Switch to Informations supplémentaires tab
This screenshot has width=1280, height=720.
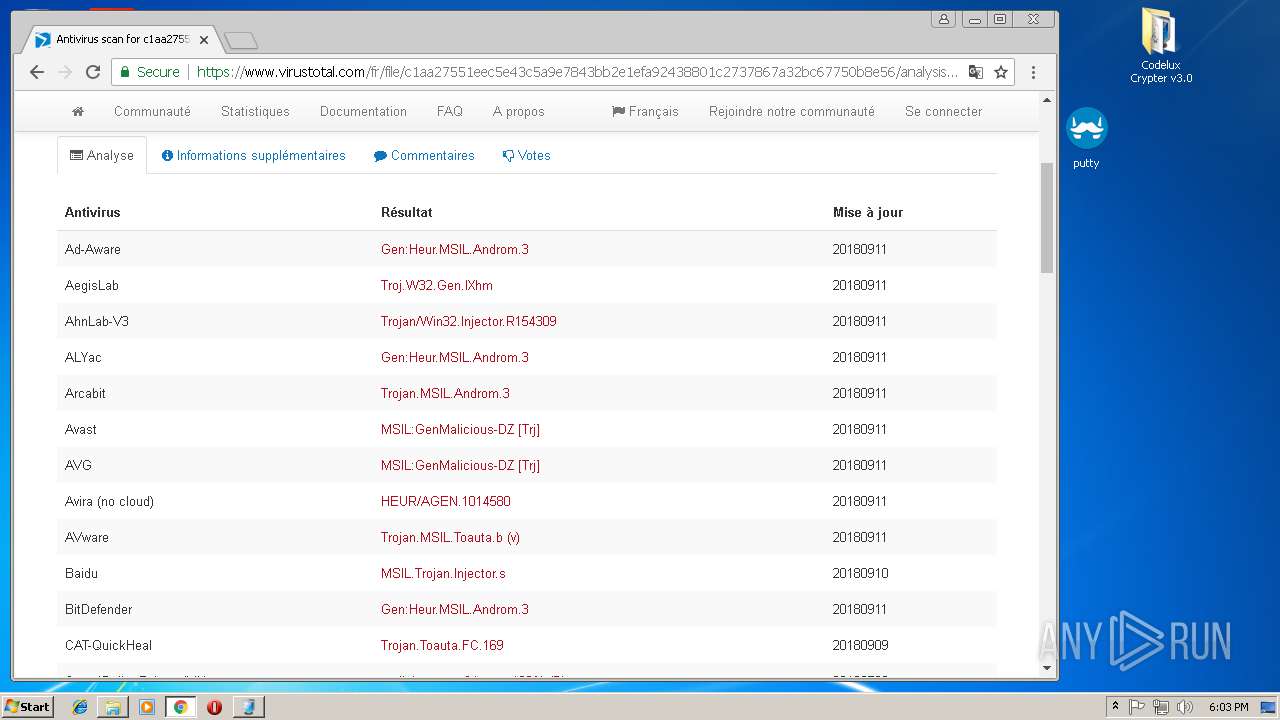tap(254, 155)
